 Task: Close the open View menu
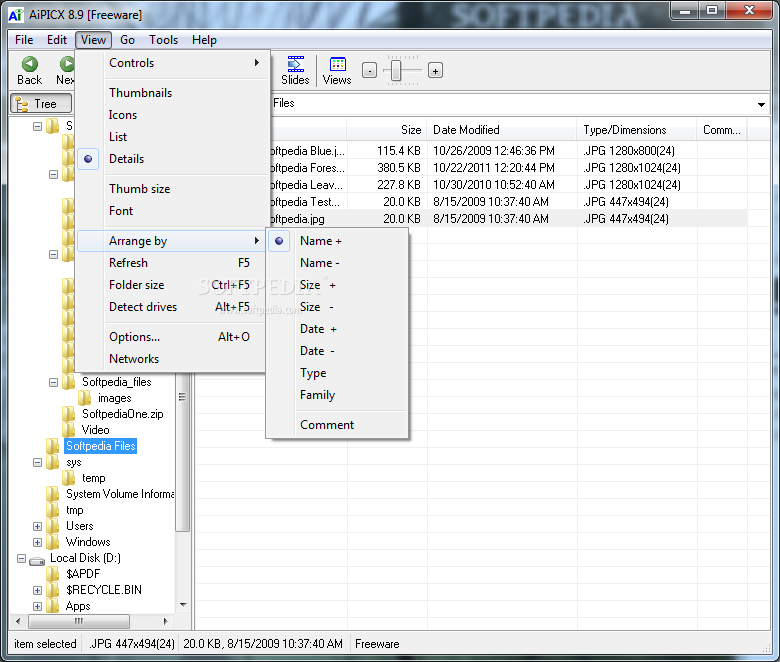[93, 40]
